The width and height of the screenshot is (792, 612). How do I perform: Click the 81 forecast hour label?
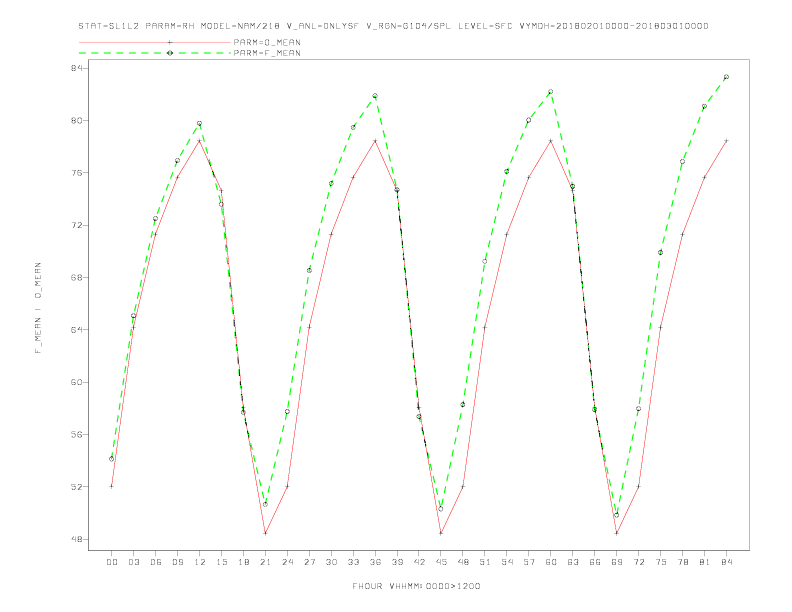tap(705, 562)
